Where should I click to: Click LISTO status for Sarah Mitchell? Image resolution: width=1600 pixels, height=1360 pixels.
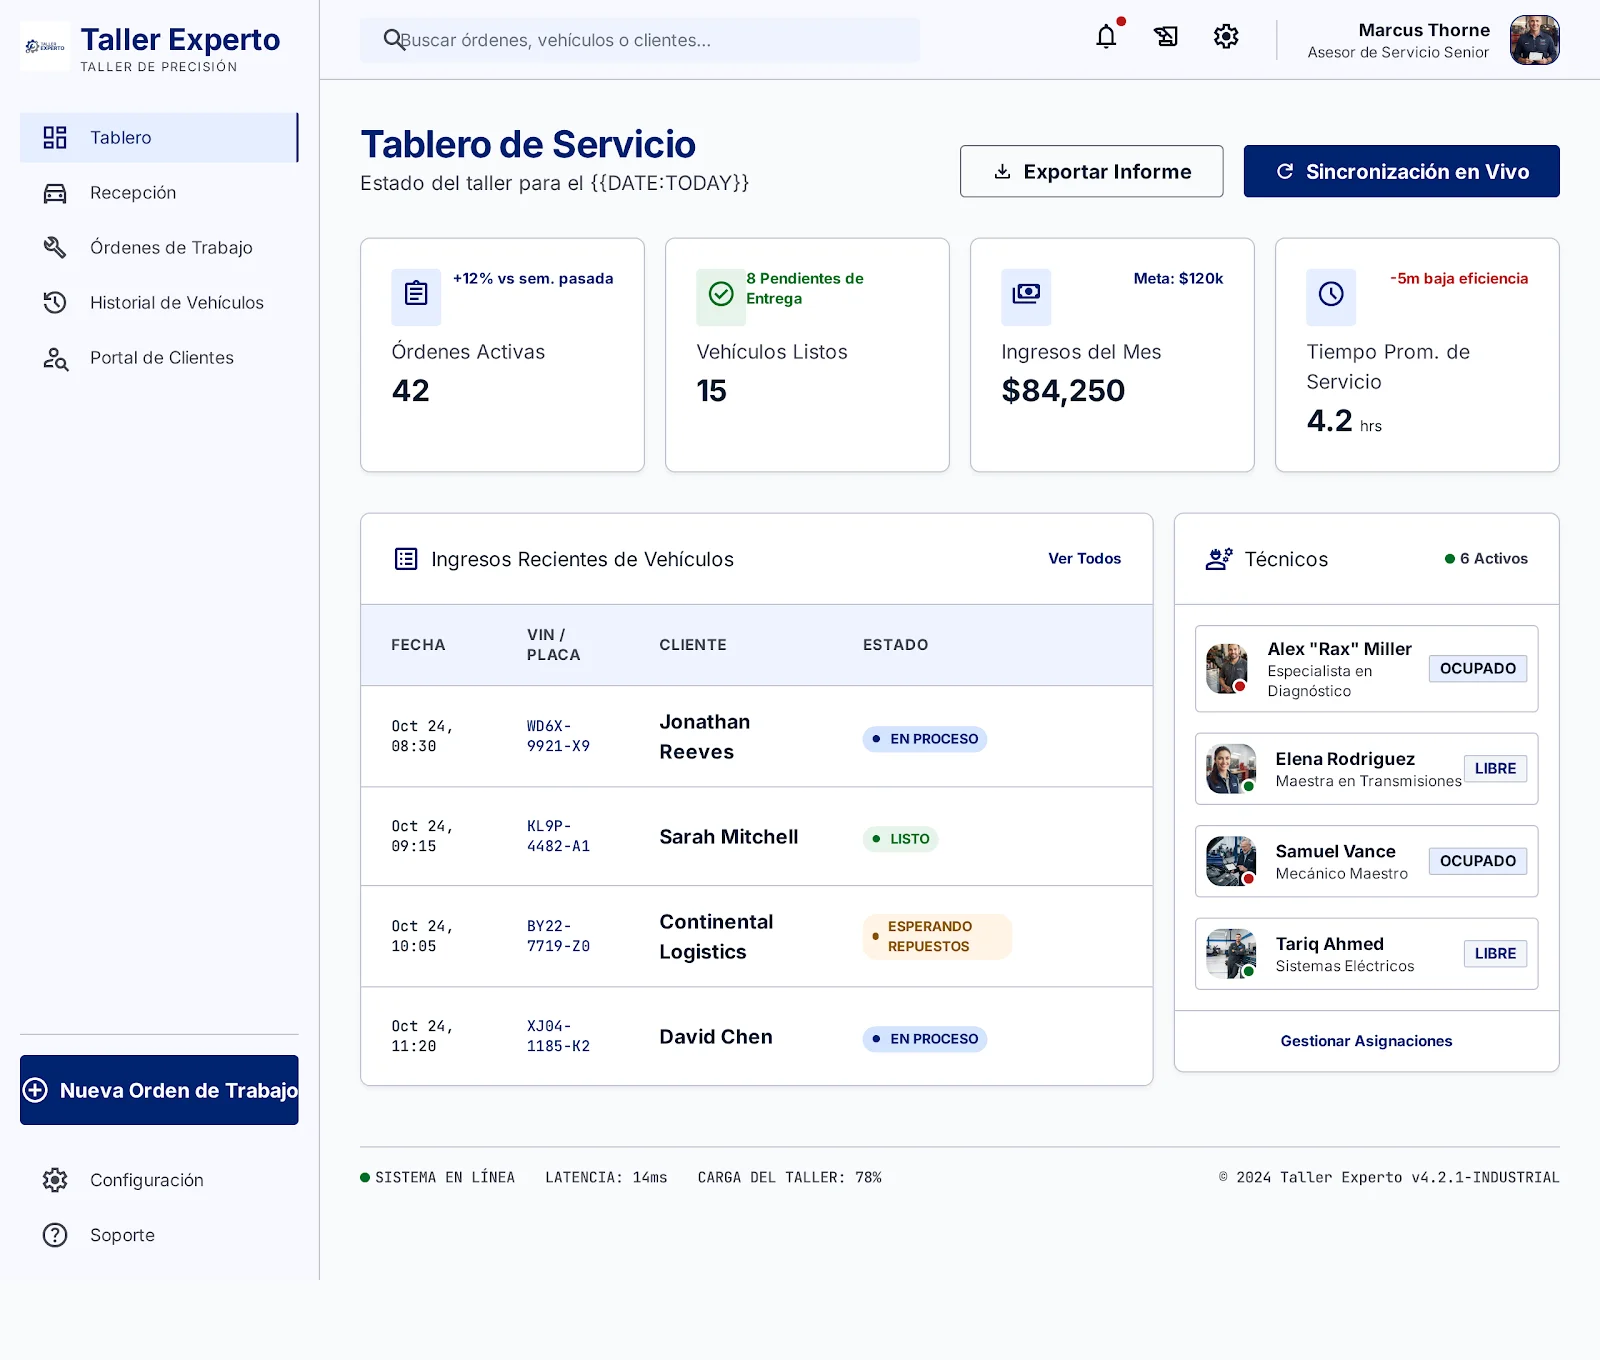(x=900, y=839)
